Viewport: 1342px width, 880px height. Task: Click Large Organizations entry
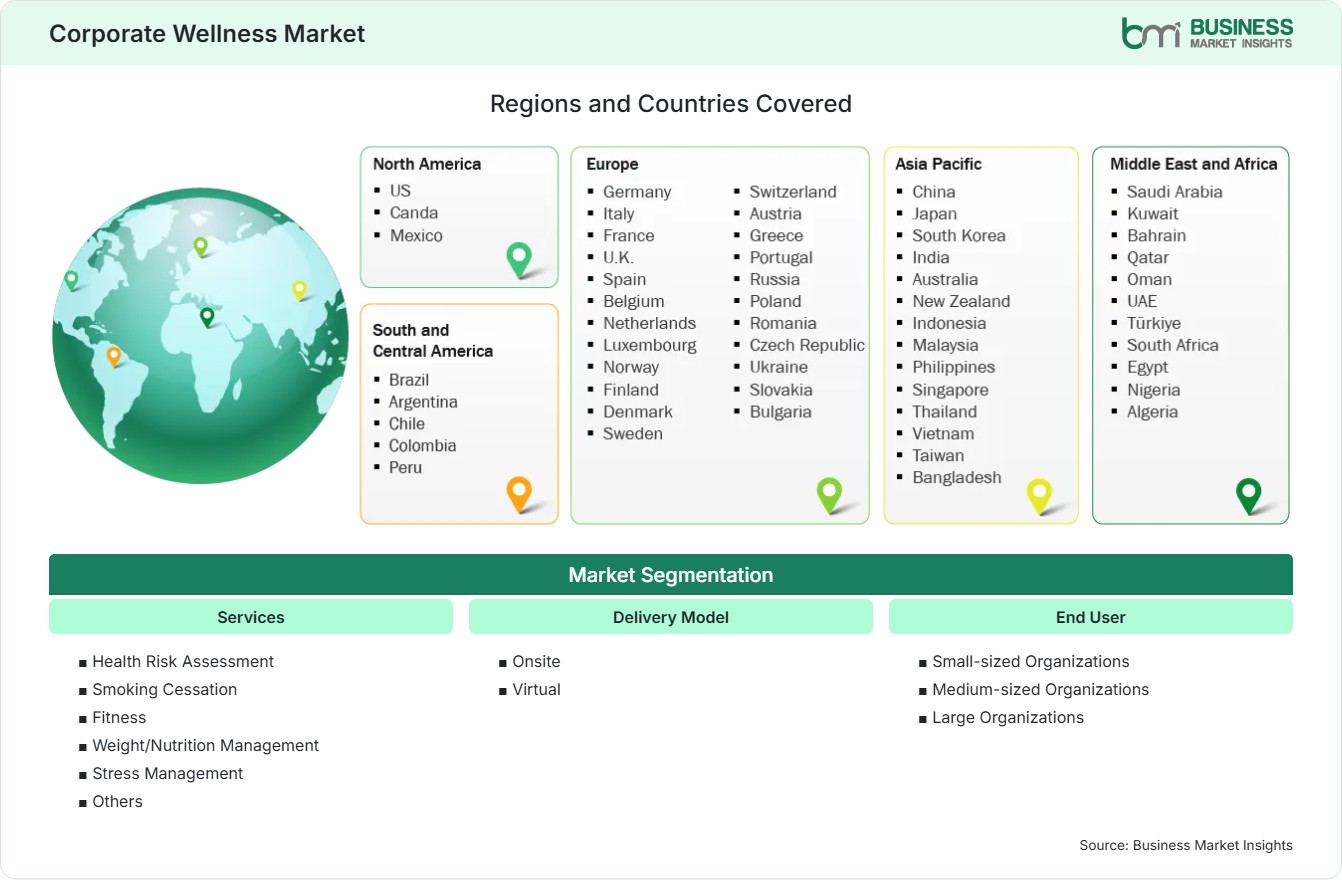point(1008,717)
